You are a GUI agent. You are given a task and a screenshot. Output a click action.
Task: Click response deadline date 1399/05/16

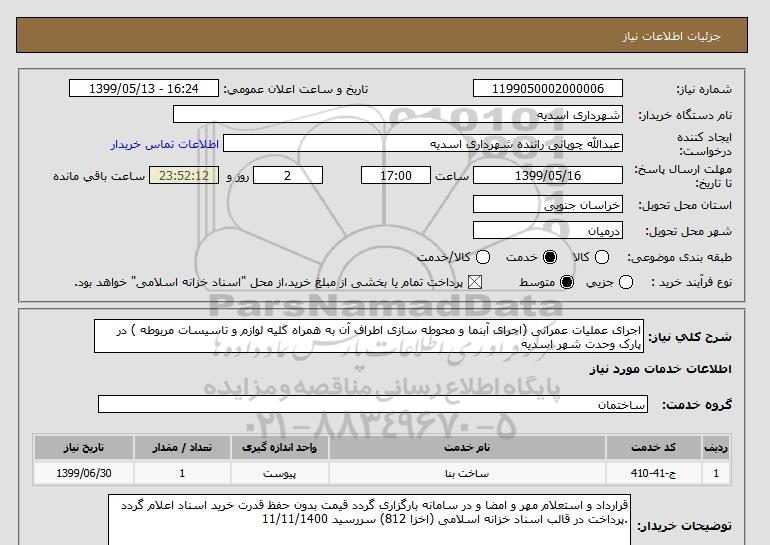tap(548, 175)
